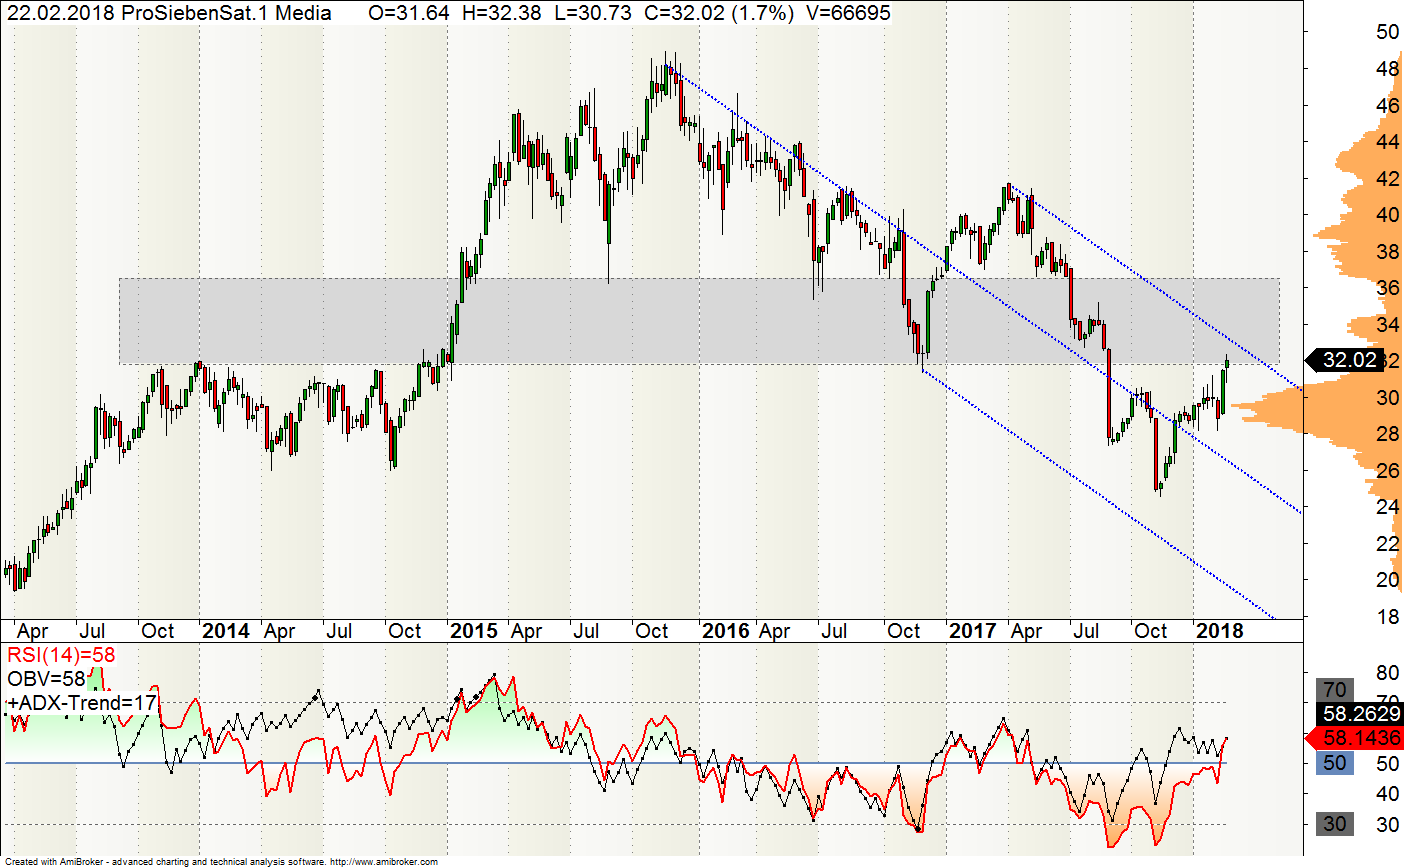Screen dimensions: 1404x868
Task: Click the grey 70 overbought level marker
Action: (1335, 690)
